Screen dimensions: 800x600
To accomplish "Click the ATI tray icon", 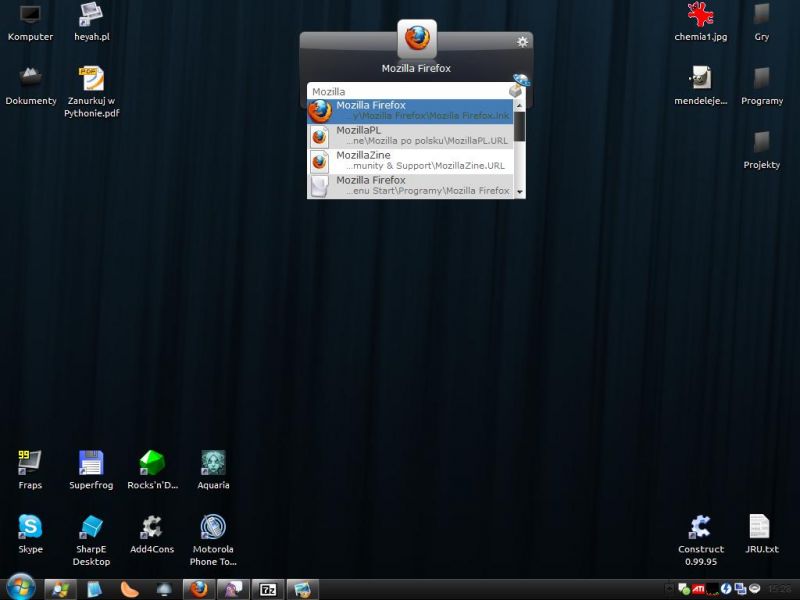I will click(x=698, y=589).
